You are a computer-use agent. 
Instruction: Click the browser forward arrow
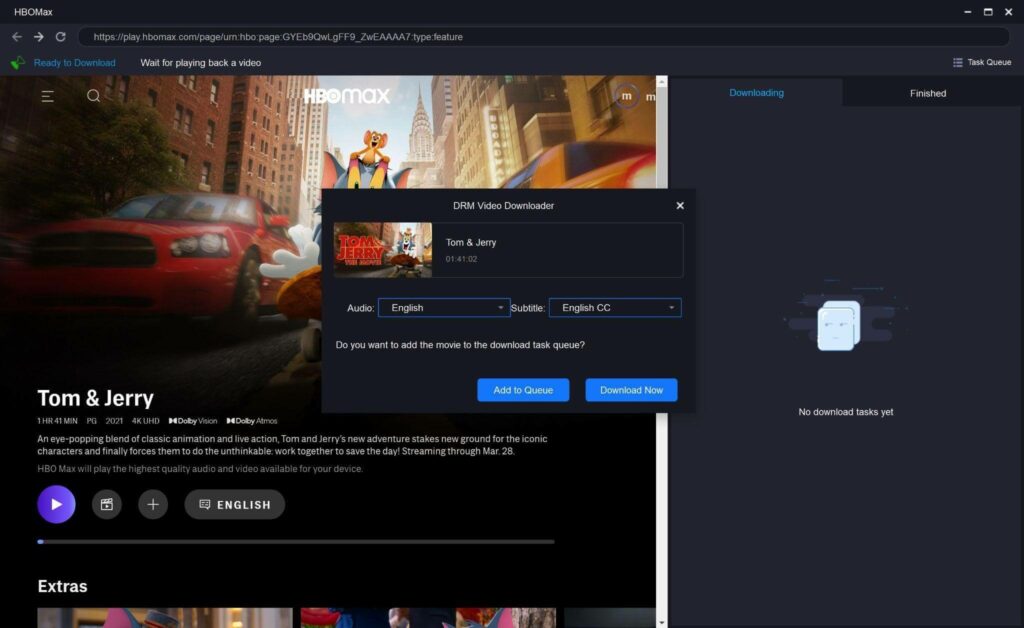pyautogui.click(x=39, y=37)
